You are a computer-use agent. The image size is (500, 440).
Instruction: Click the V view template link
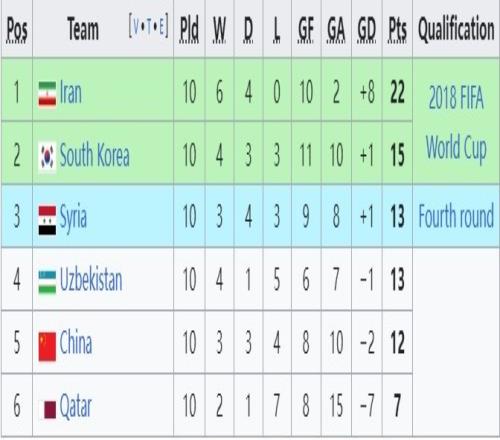(x=136, y=27)
